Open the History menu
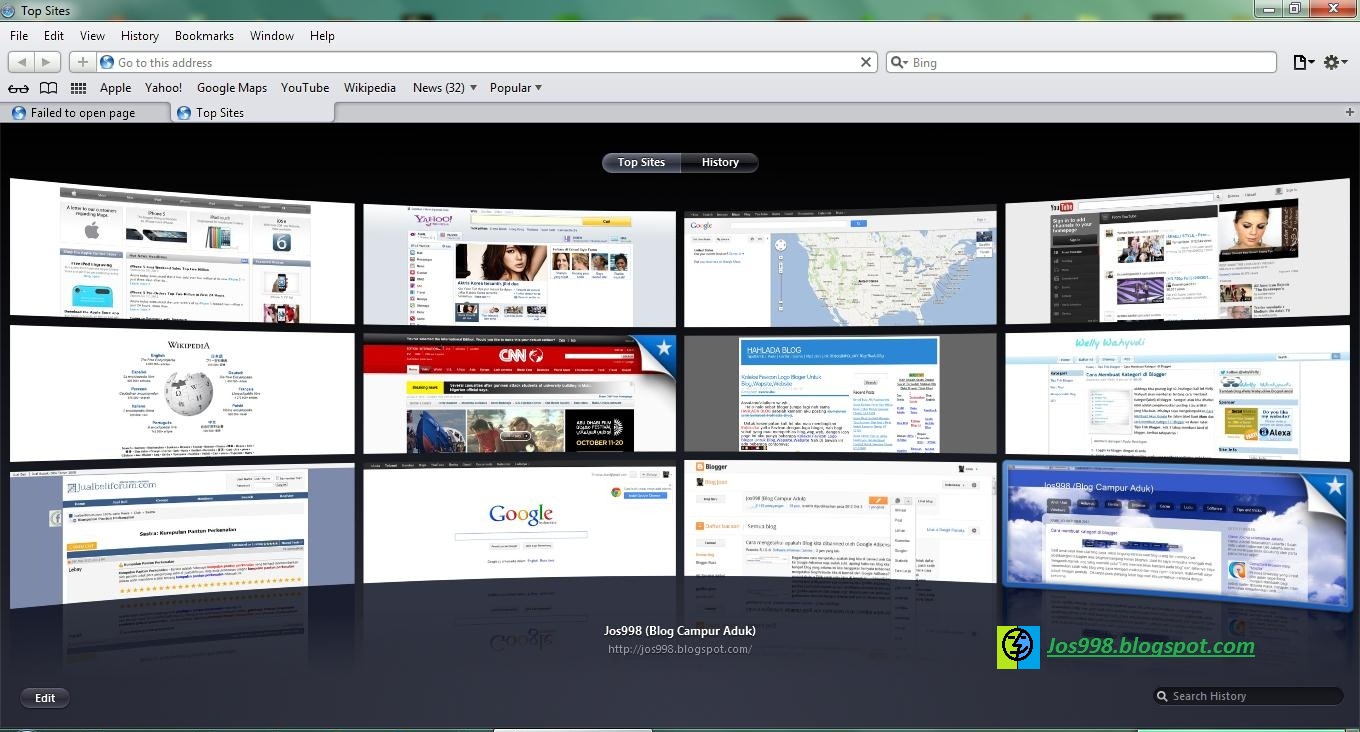The image size is (1360, 732). pyautogui.click(x=140, y=35)
